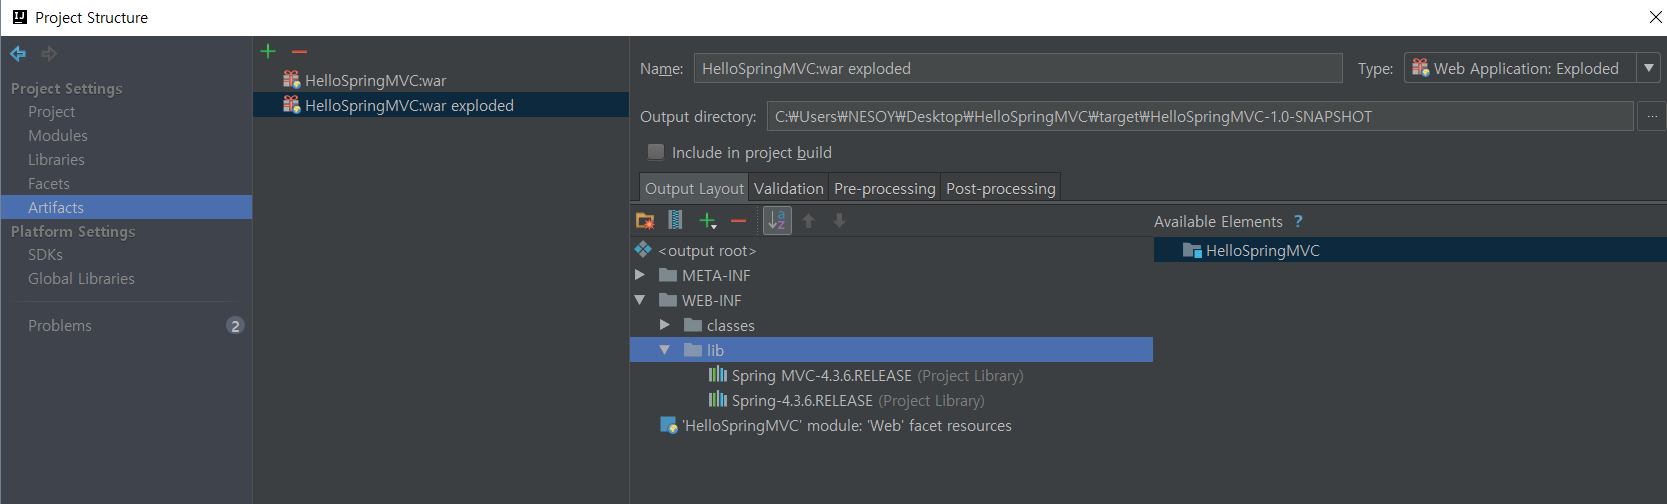Viewport: 1667px width, 504px height.
Task: Move the selected element up
Action: tap(809, 220)
